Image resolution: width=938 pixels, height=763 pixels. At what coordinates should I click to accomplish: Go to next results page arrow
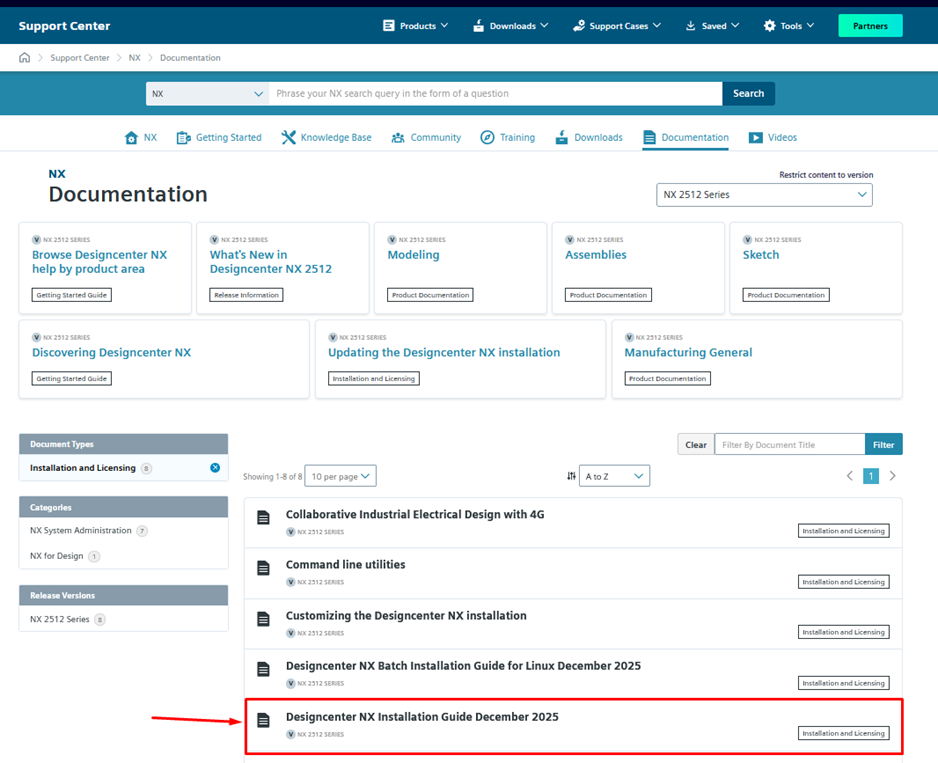893,476
